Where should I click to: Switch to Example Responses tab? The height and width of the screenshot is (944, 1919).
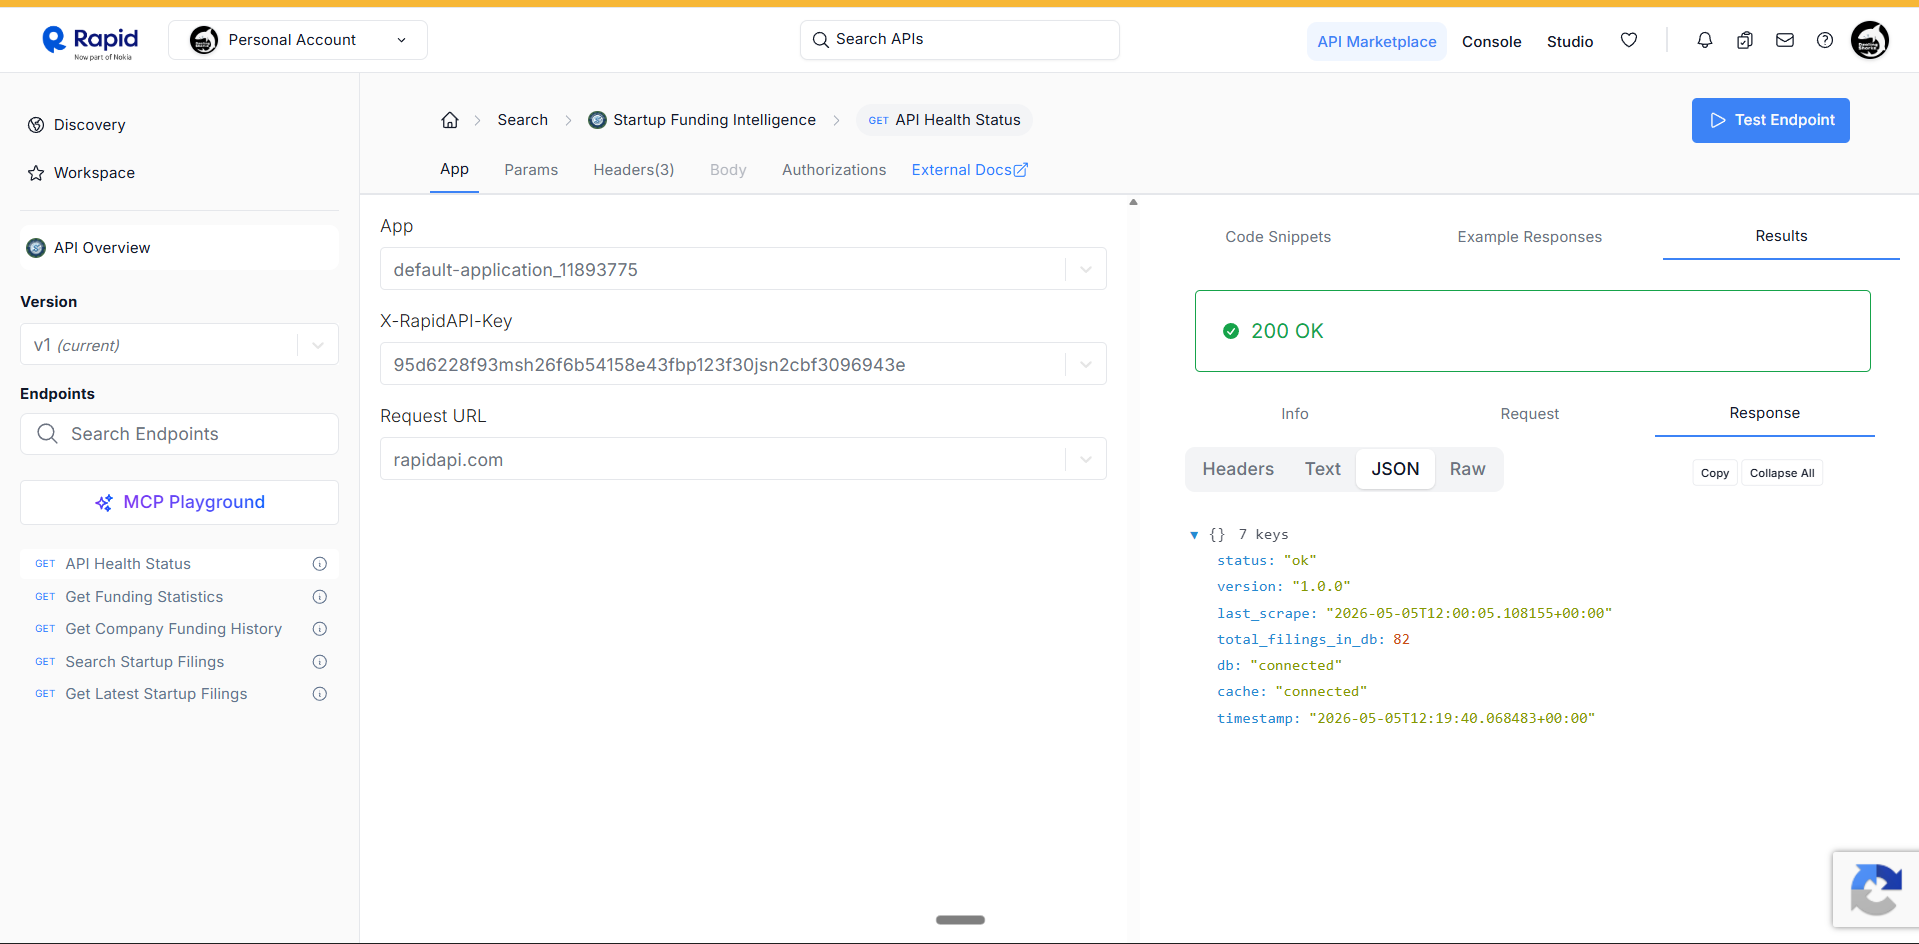click(1530, 237)
